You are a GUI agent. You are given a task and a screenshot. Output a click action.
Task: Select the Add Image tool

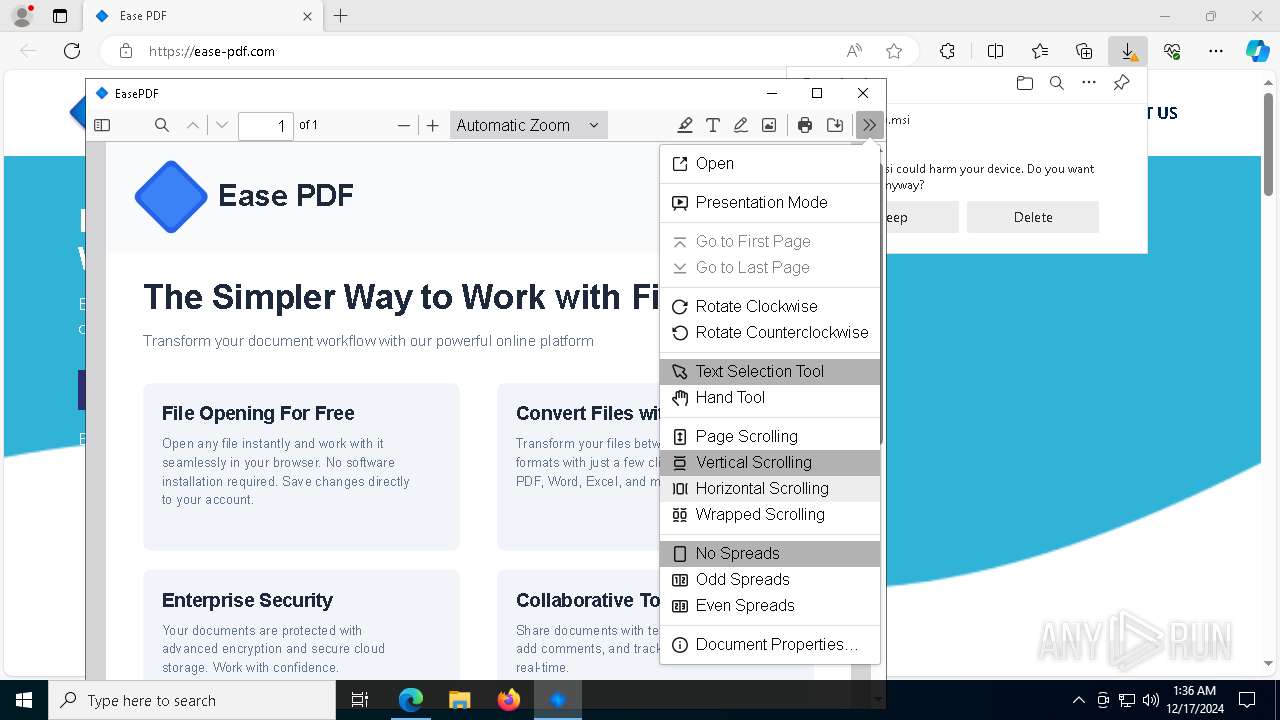point(769,125)
